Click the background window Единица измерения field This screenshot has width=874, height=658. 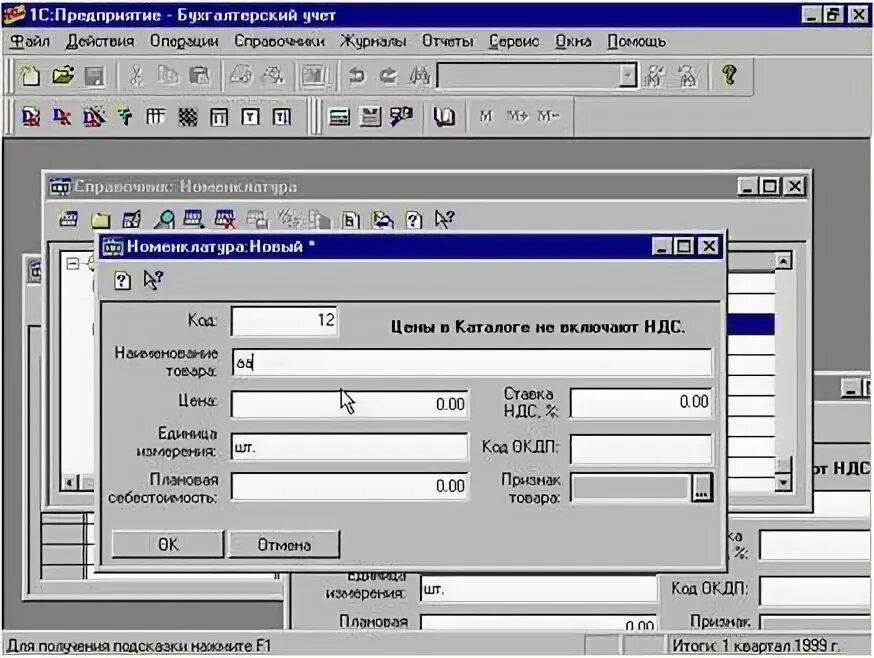click(538, 589)
